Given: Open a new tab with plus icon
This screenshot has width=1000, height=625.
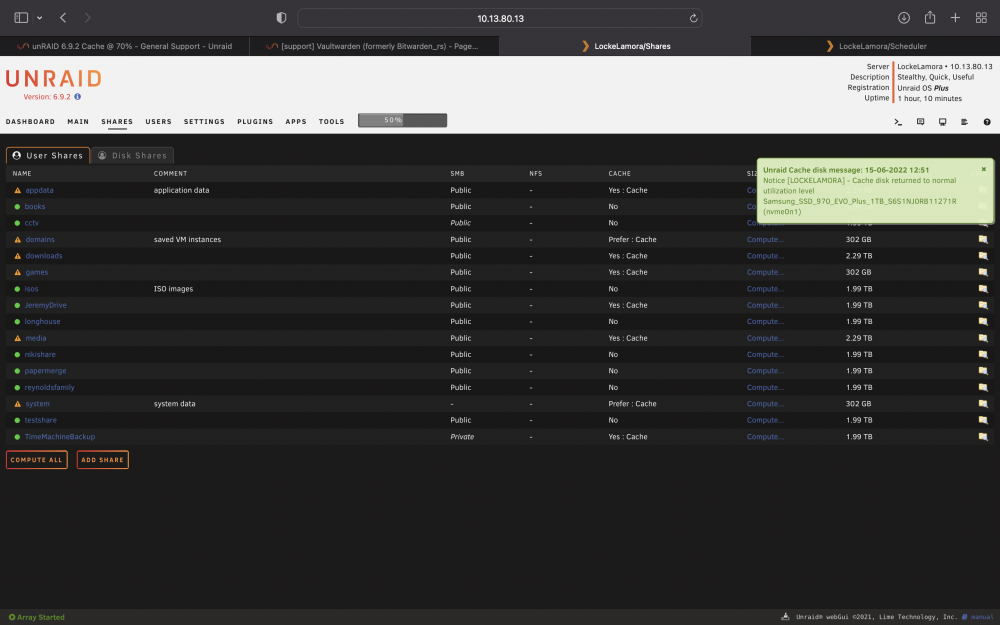Looking at the screenshot, I should [955, 18].
